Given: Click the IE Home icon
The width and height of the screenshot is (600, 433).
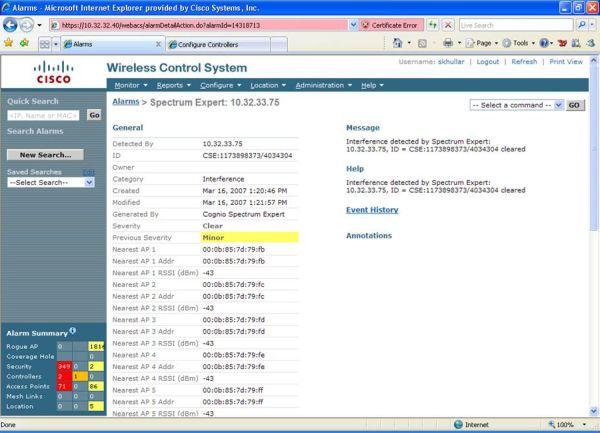Looking at the screenshot, I should pyautogui.click(x=398, y=43).
